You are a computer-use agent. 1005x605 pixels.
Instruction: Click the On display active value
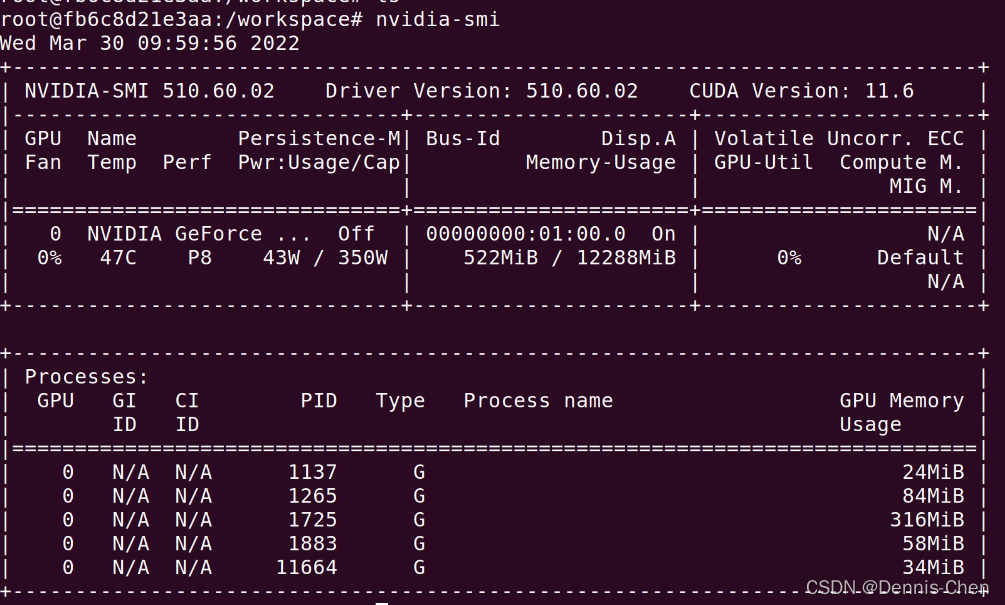click(663, 233)
